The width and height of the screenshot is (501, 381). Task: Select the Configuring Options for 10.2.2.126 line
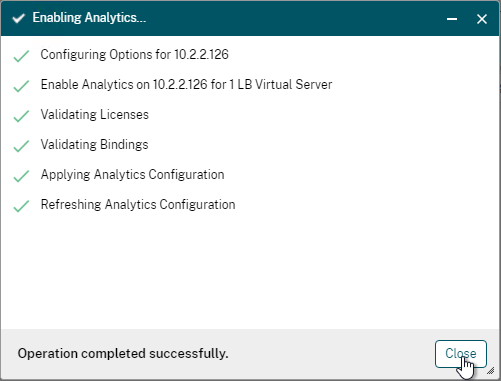coord(134,55)
